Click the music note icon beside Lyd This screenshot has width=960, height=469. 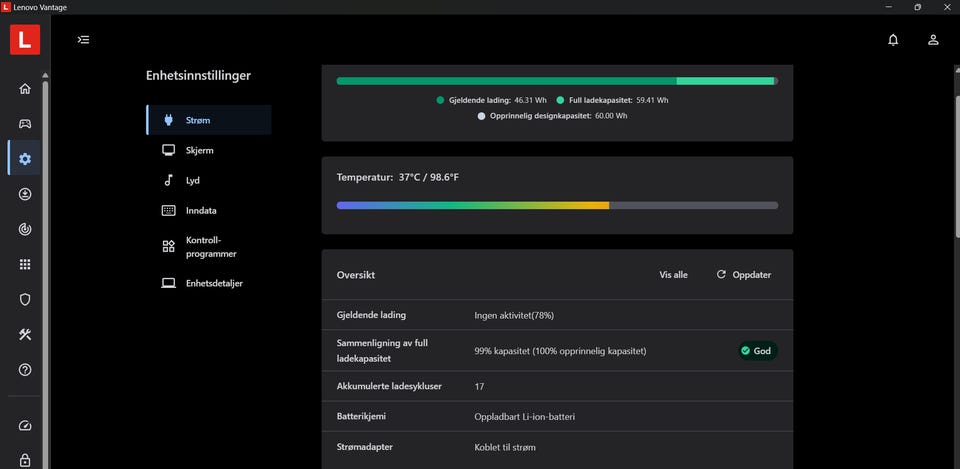168,180
